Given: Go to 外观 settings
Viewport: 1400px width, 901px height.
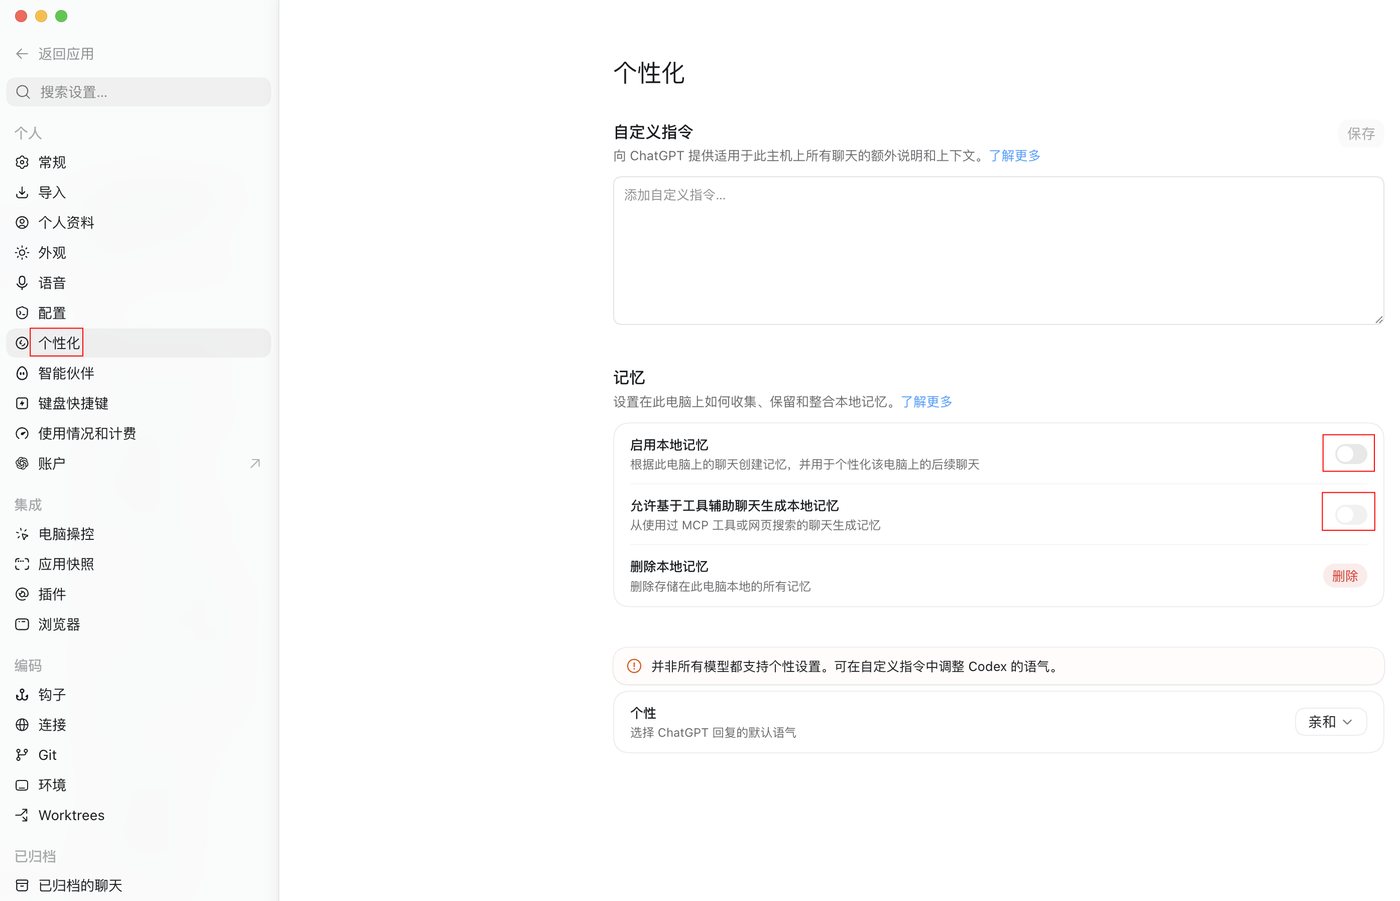Looking at the screenshot, I should point(138,253).
